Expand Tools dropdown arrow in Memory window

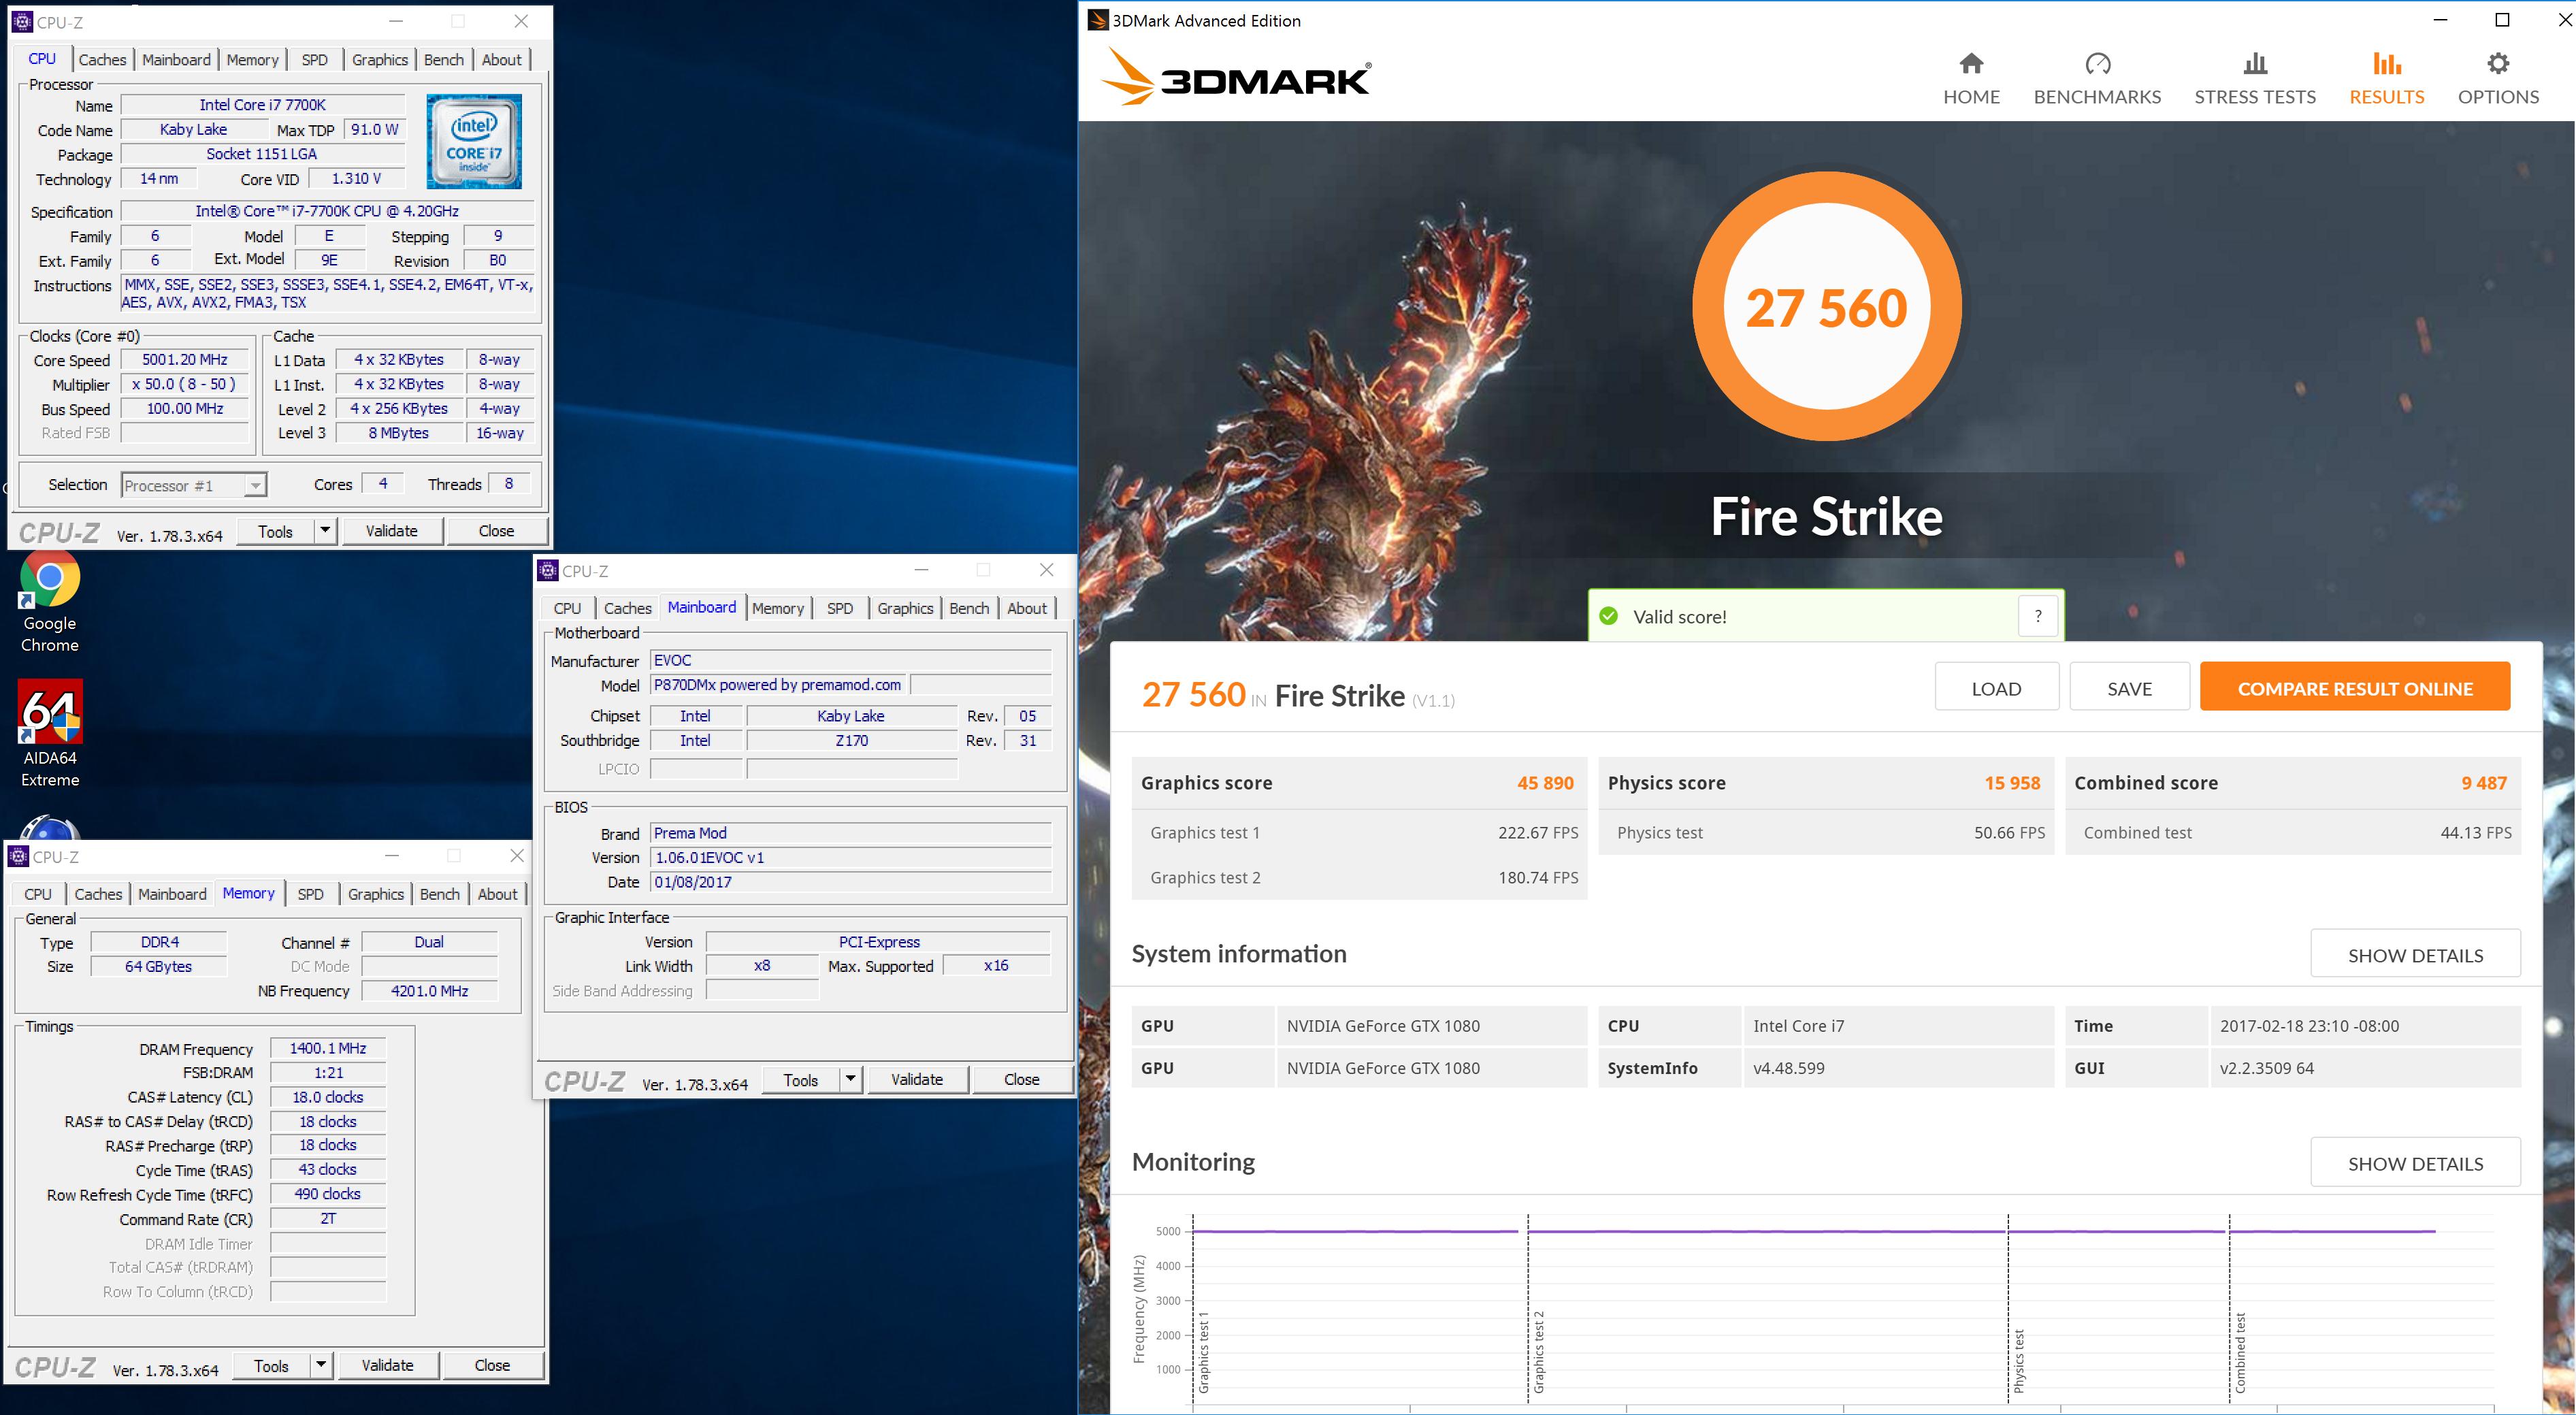321,1365
